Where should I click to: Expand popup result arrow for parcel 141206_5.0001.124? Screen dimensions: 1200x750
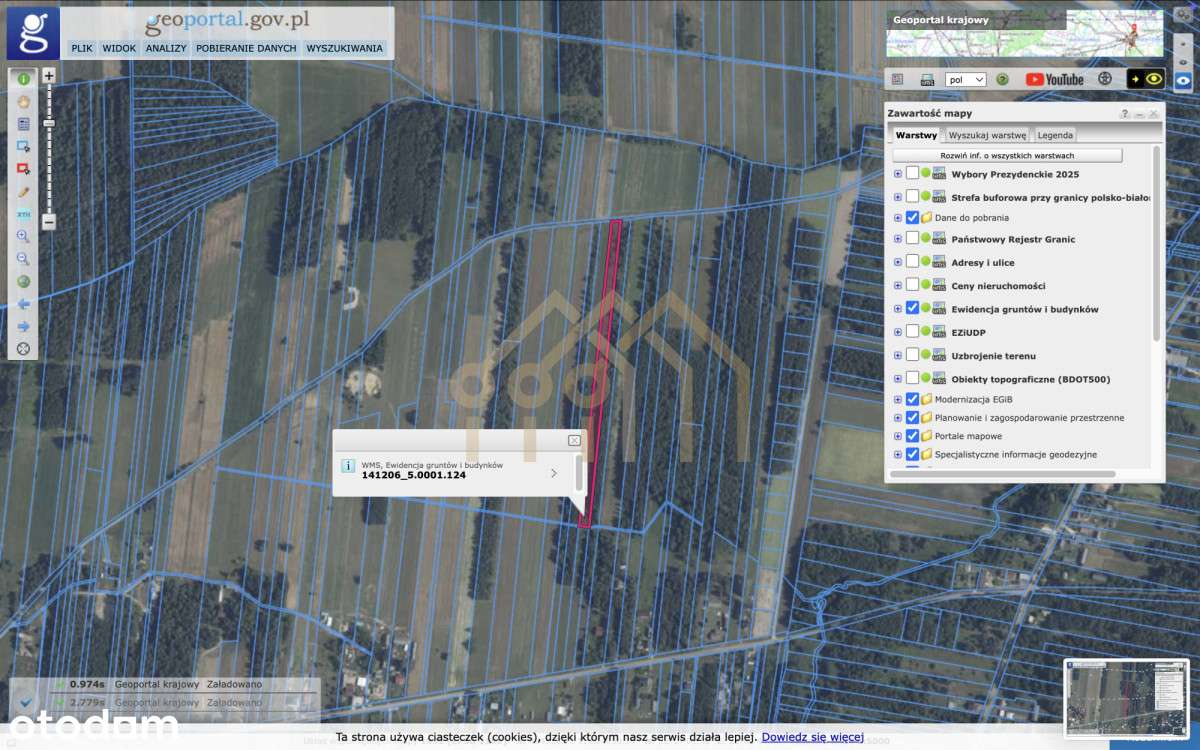pyautogui.click(x=554, y=473)
